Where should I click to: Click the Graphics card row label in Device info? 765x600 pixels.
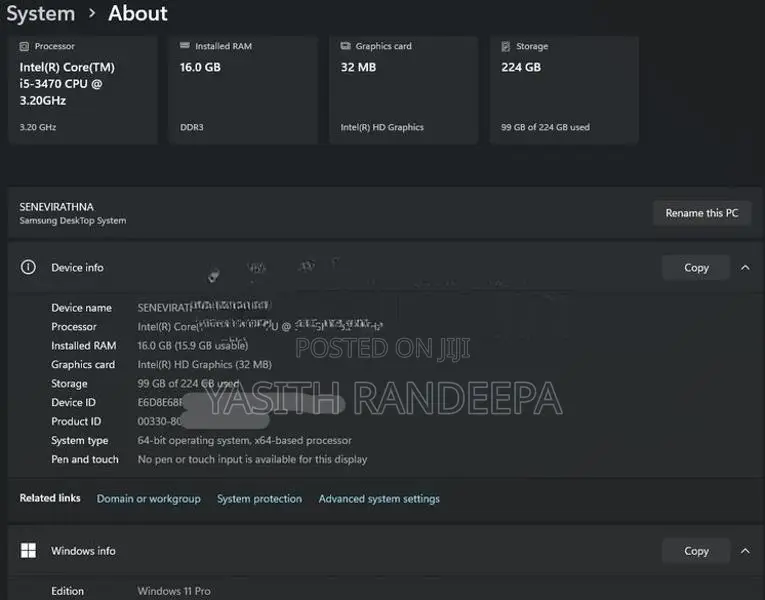click(x=83, y=365)
